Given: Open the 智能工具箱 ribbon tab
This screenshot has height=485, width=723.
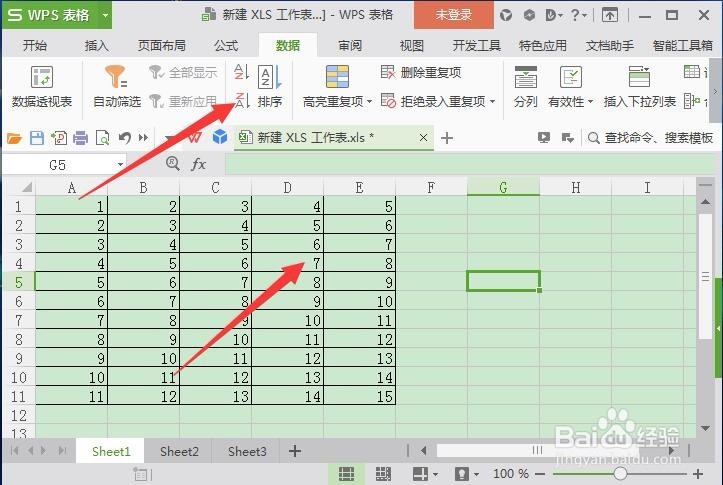Looking at the screenshot, I should 682,45.
